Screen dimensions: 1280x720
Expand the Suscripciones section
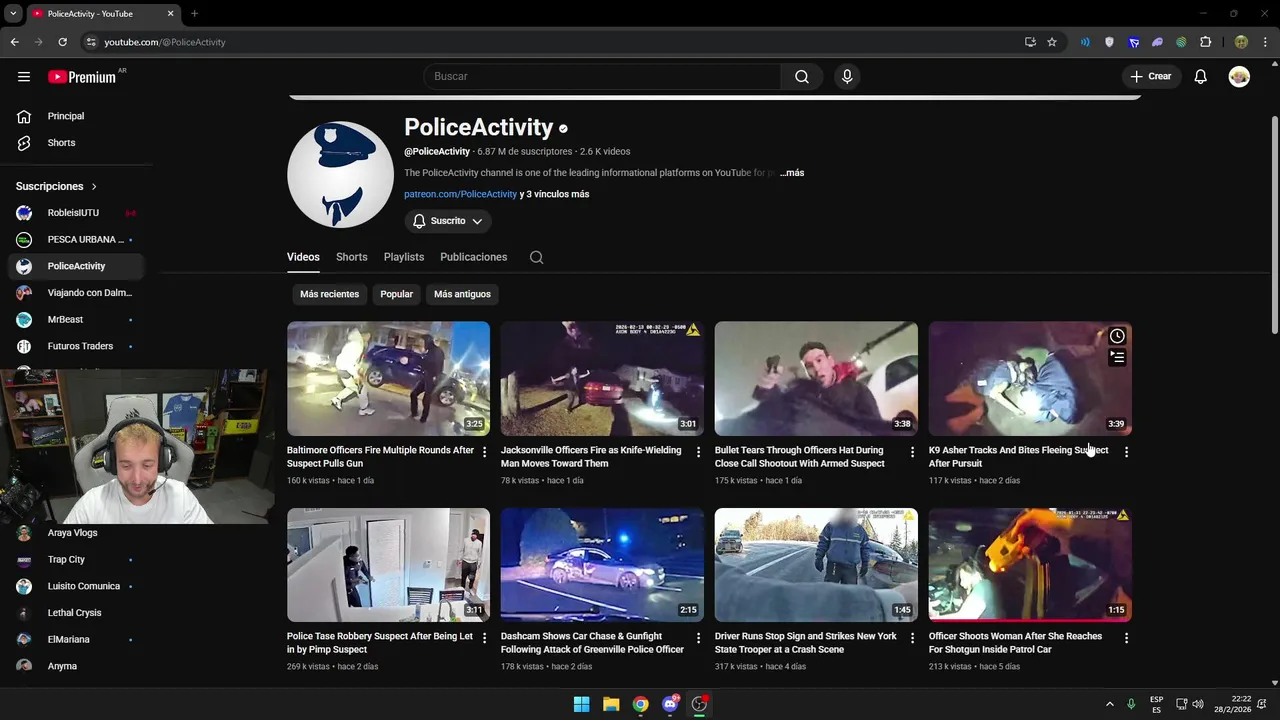pyautogui.click(x=57, y=186)
